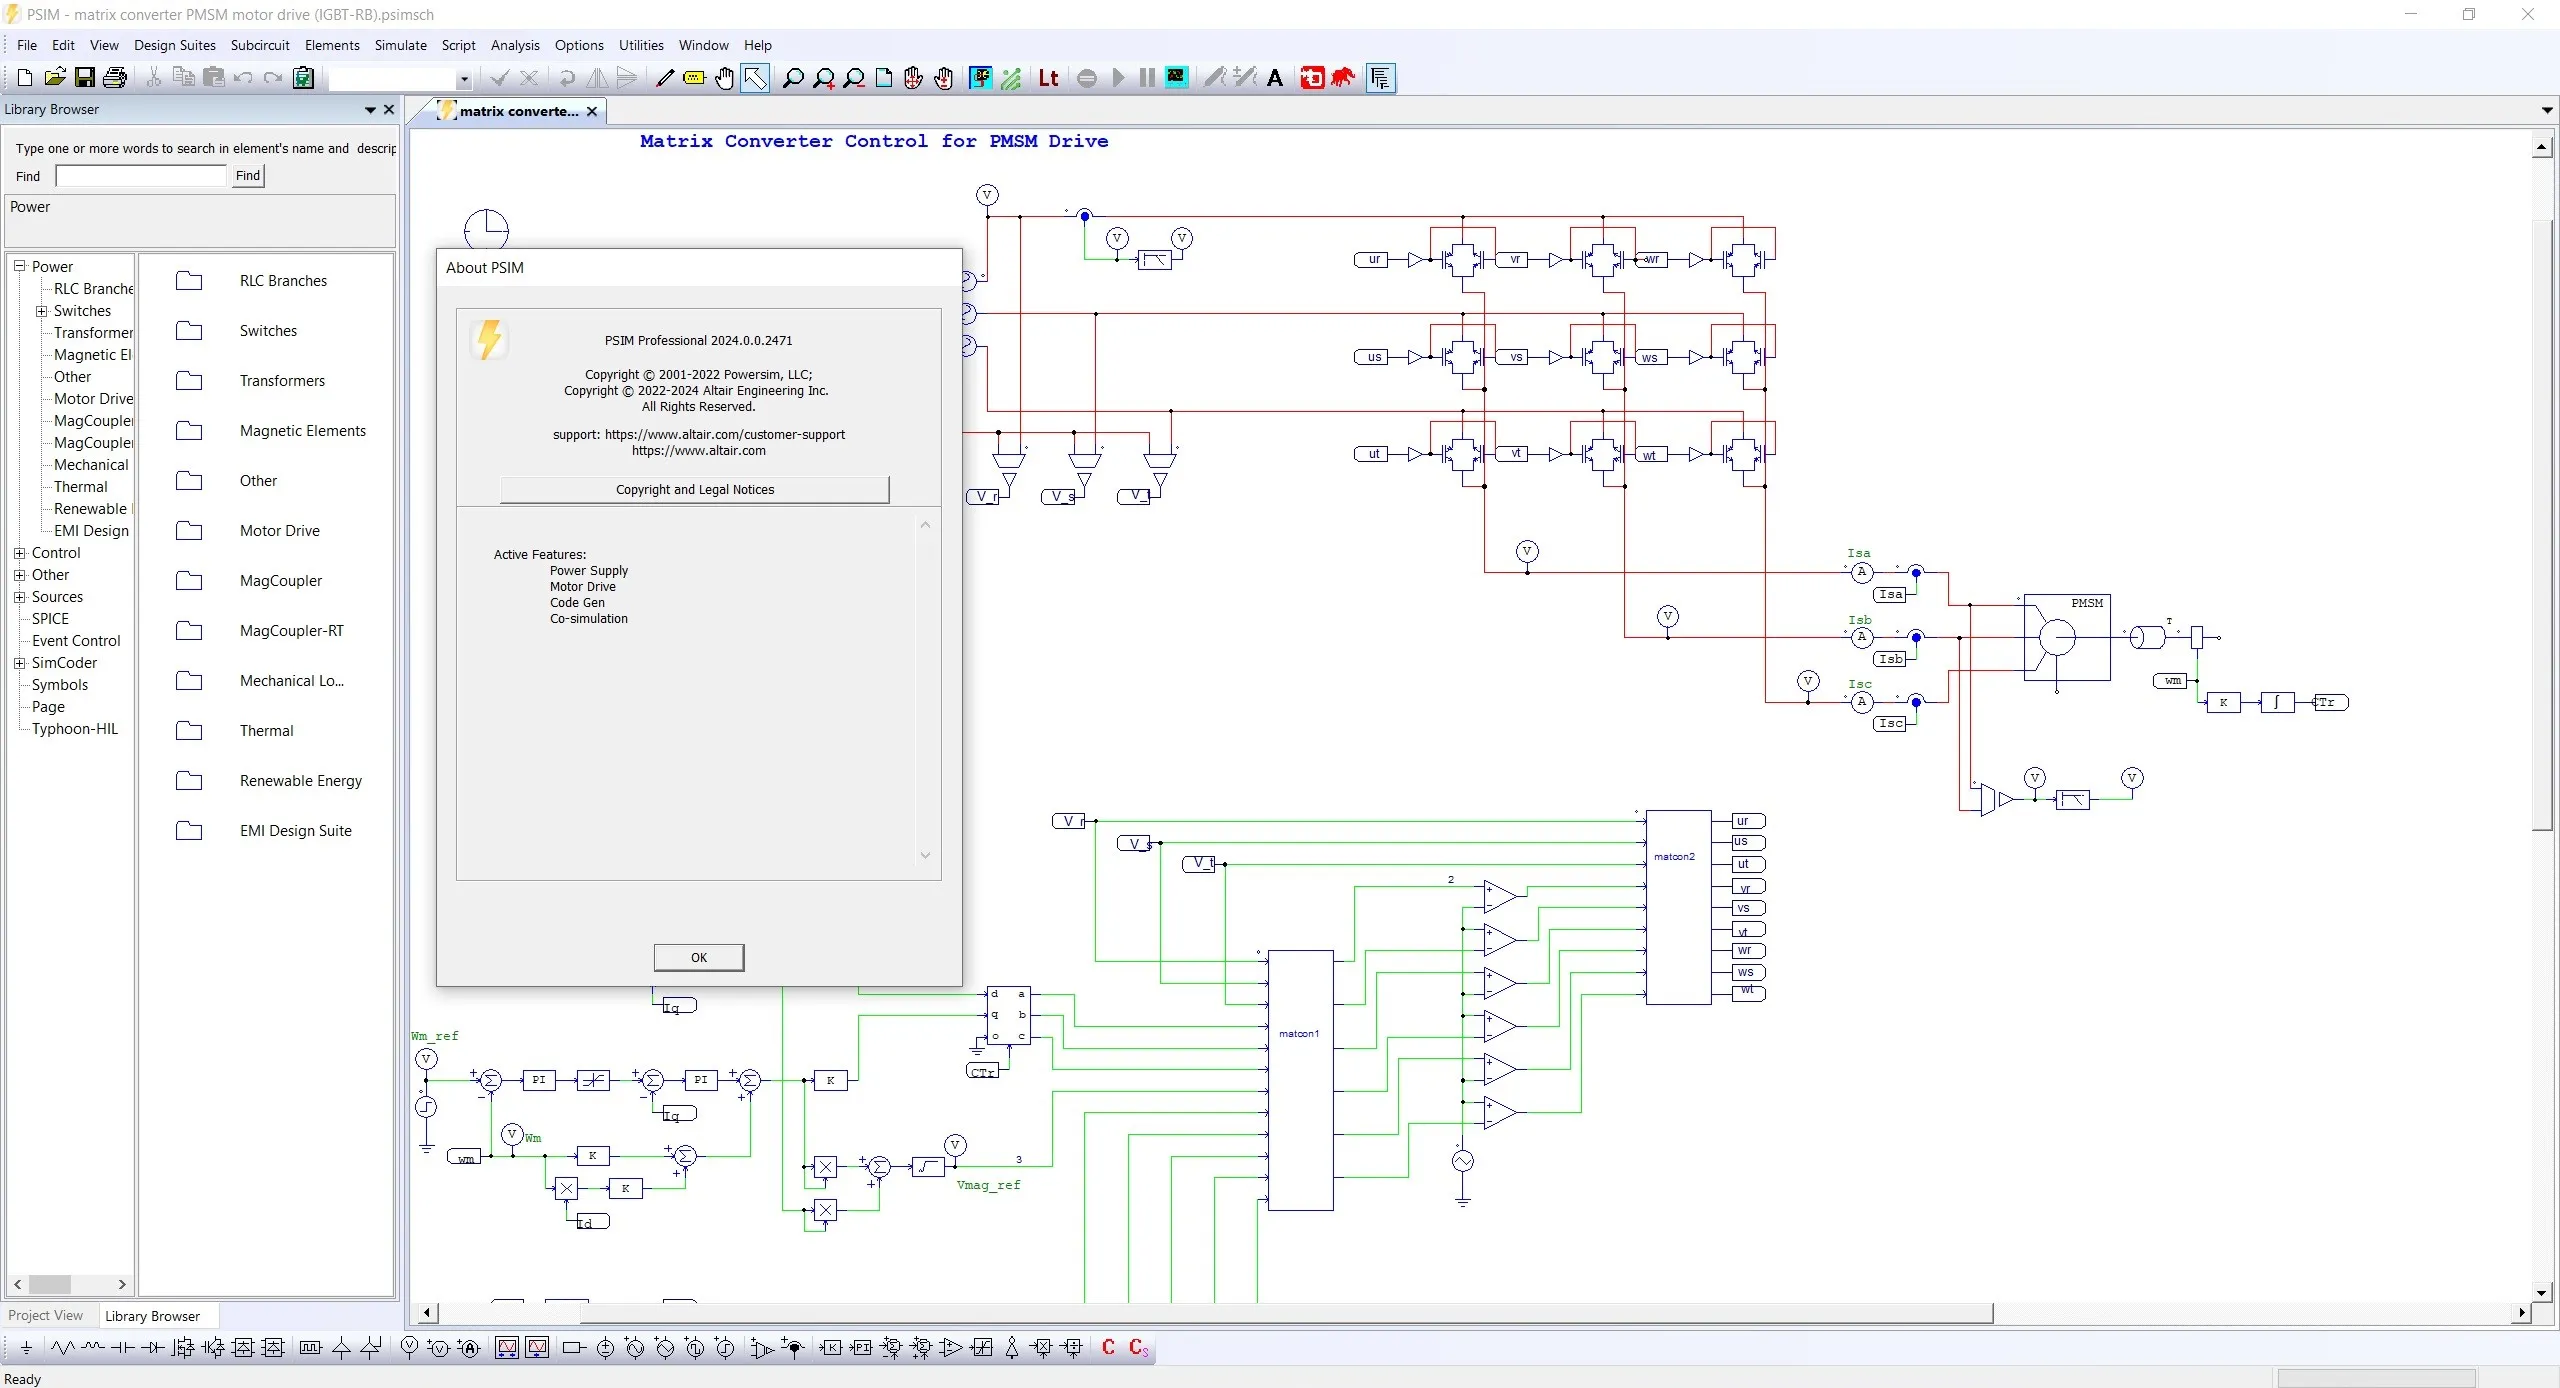Screen dimensions: 2560x1388
Task: Open the toolbar combo box dropdown
Action: (x=464, y=79)
